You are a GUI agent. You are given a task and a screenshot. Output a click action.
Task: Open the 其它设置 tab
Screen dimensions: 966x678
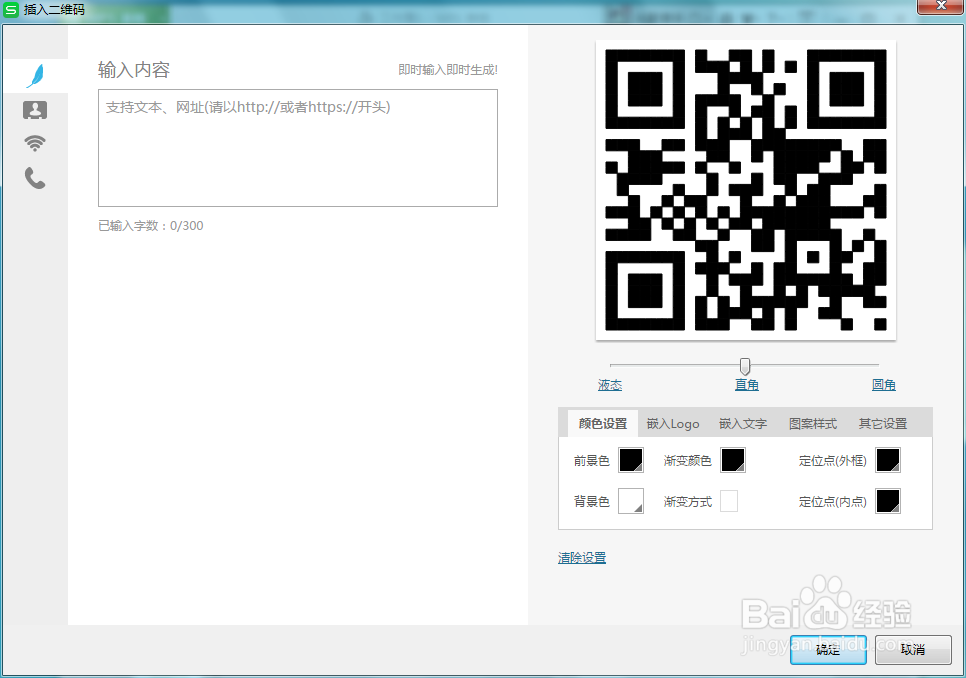[x=883, y=424]
